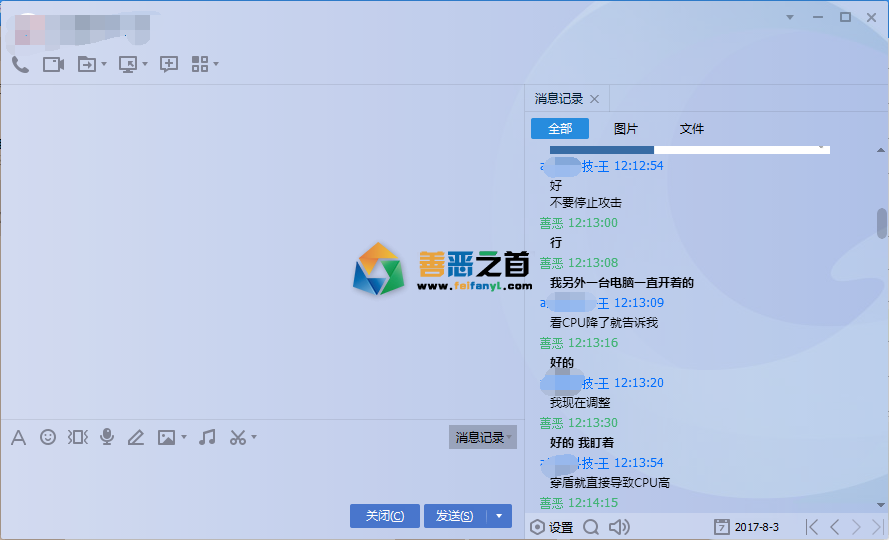Screen dimensions: 889x540
Task: Start a video call with the camera icon
Action: [x=53, y=64]
